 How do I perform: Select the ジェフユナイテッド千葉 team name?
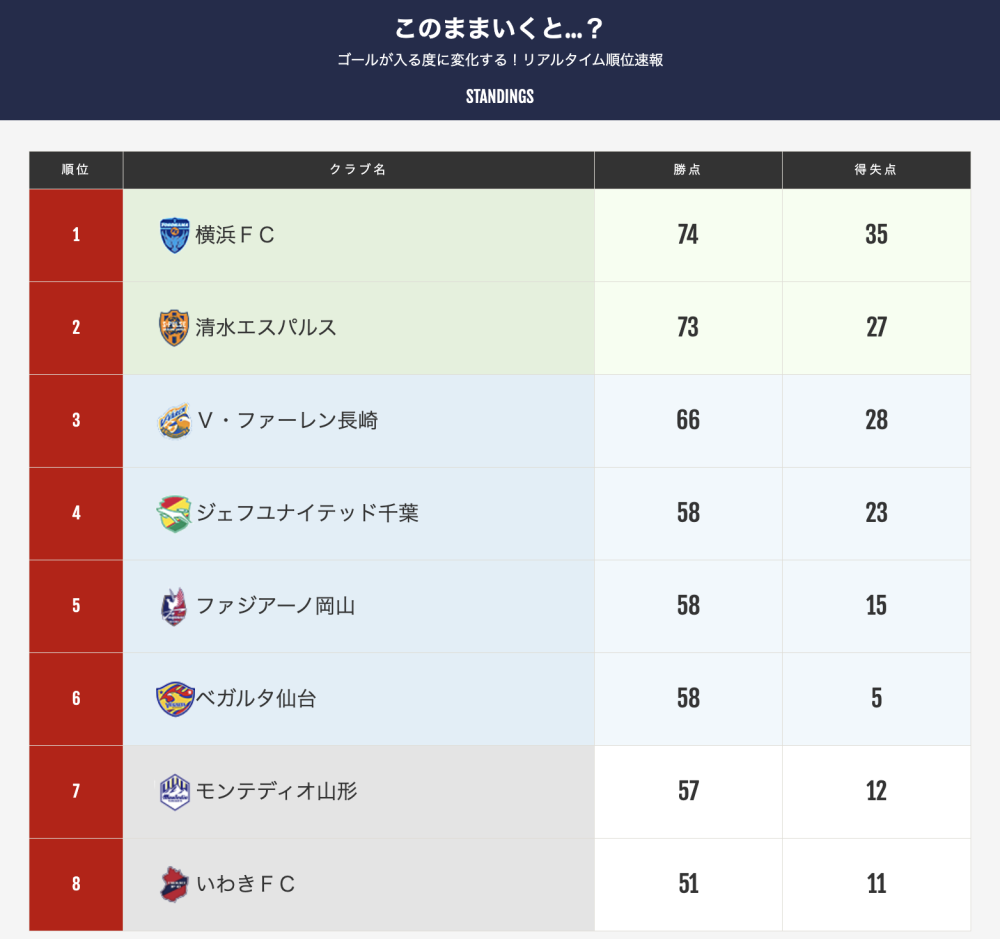(x=307, y=514)
